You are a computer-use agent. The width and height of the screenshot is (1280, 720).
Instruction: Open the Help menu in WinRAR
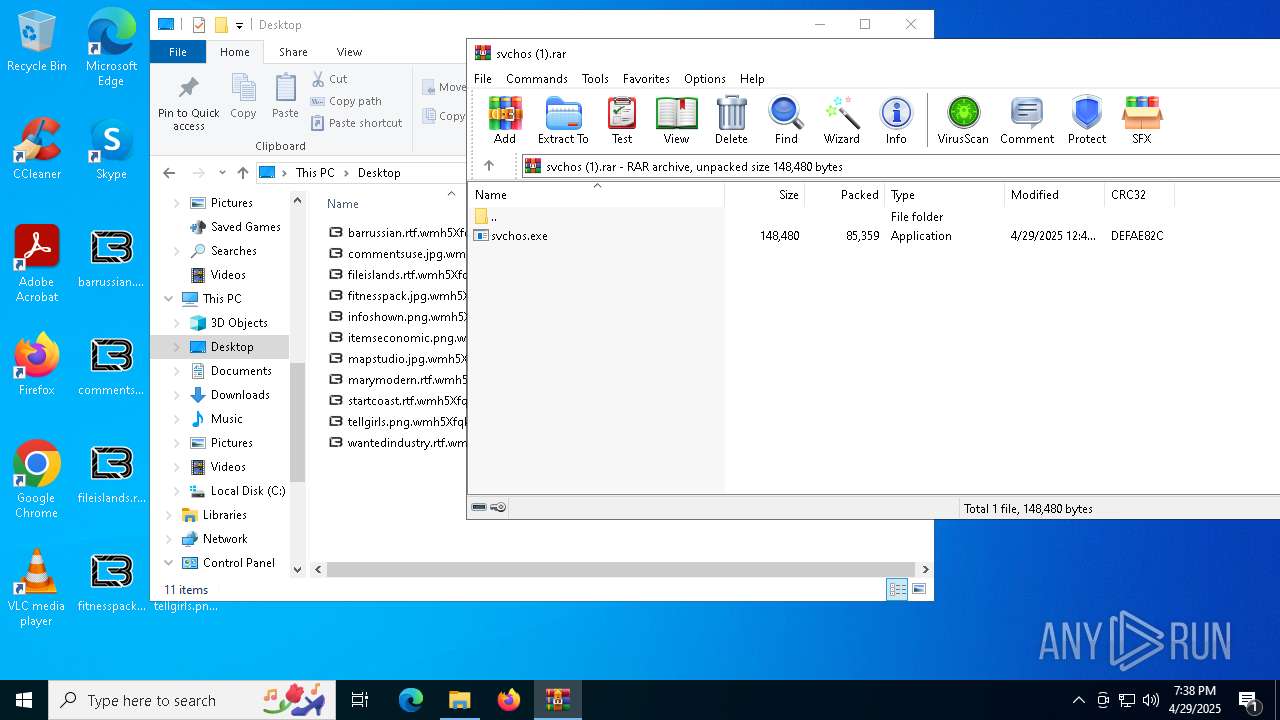752,79
